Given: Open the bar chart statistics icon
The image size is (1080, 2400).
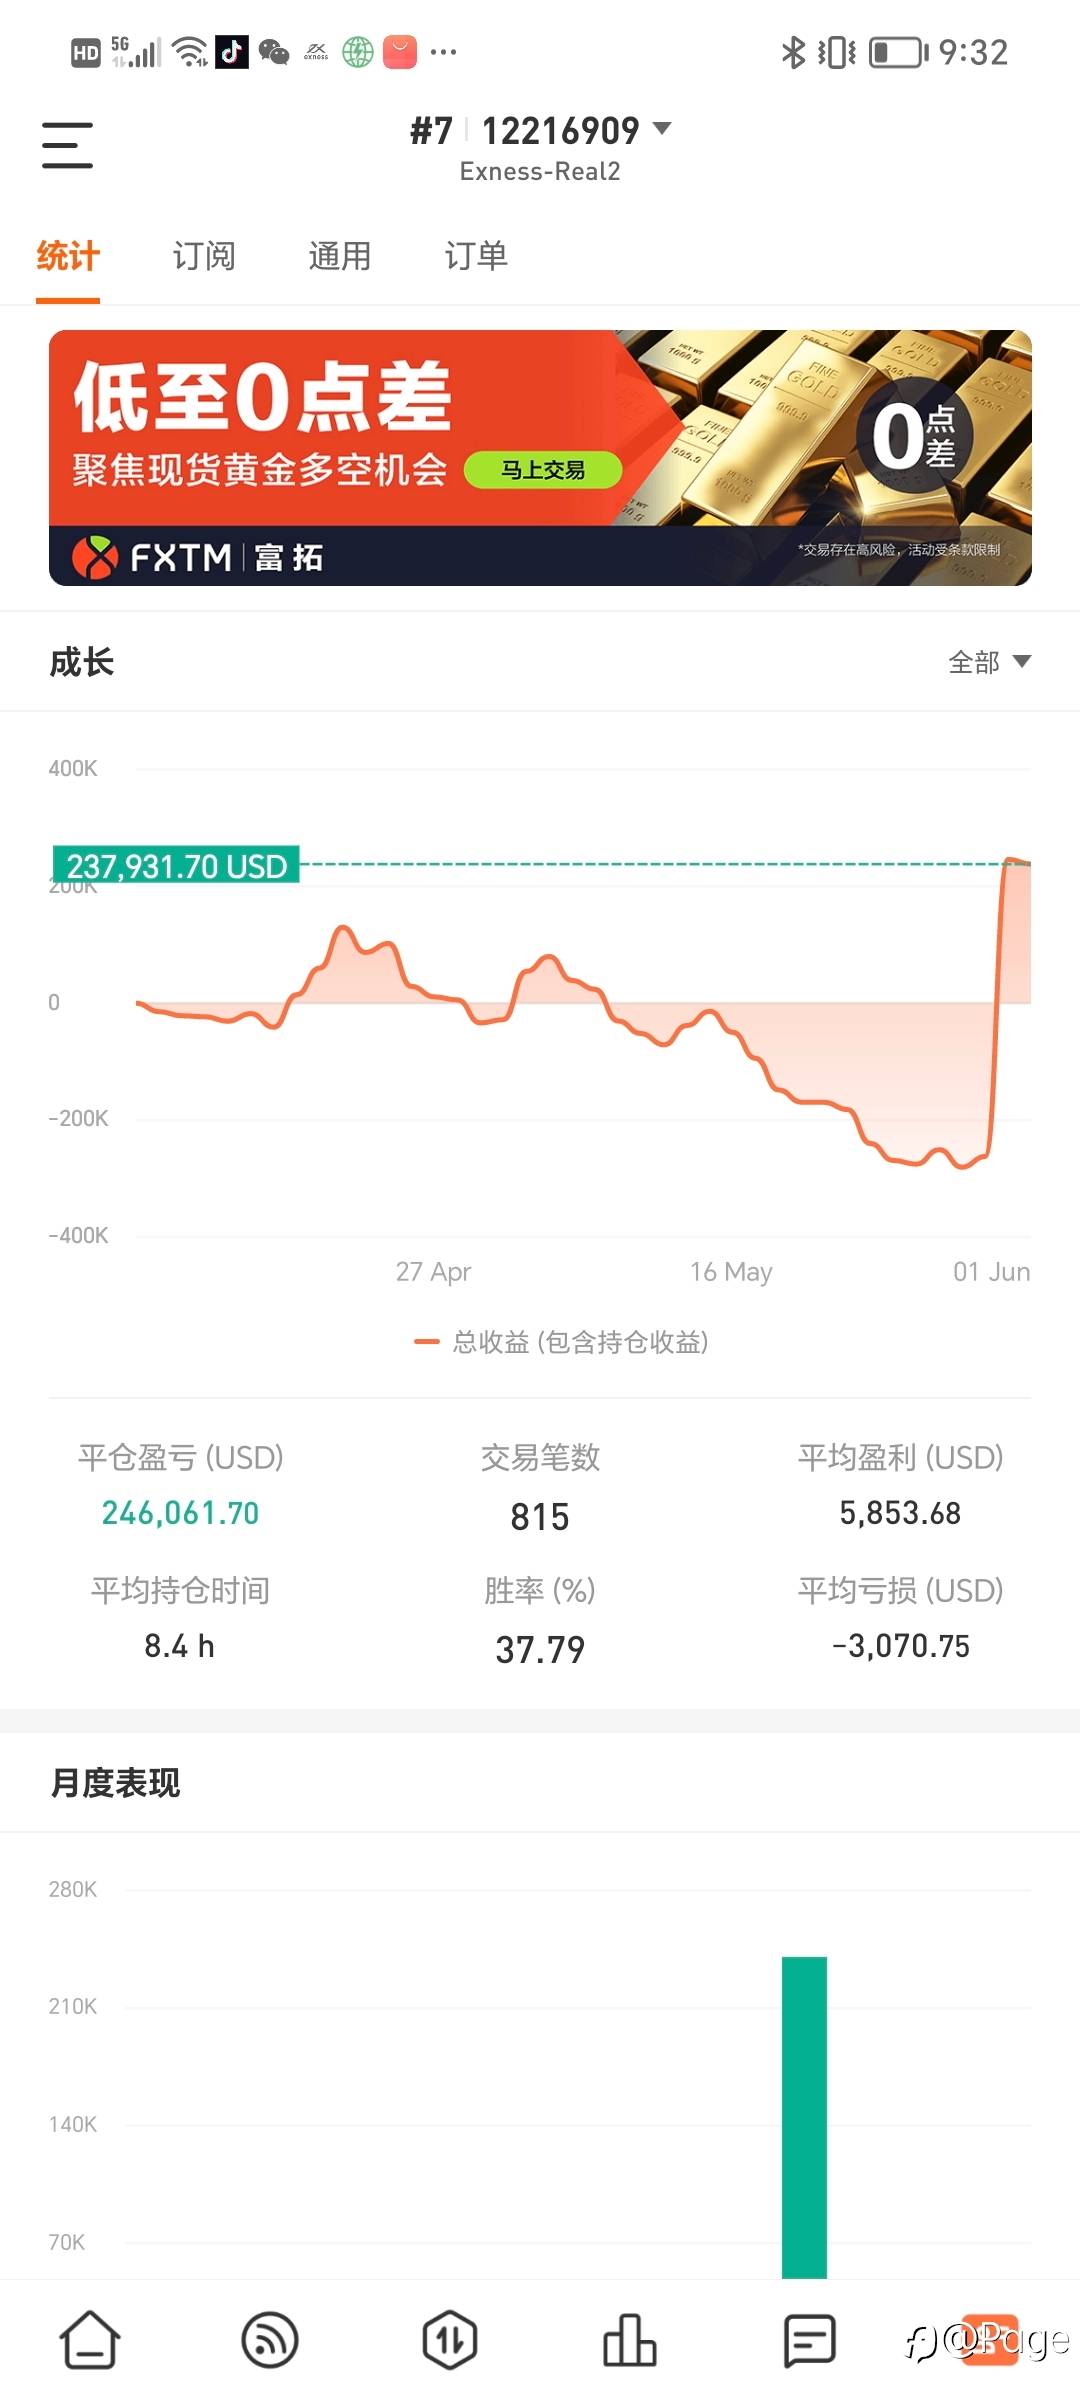Looking at the screenshot, I should coord(630,2340).
